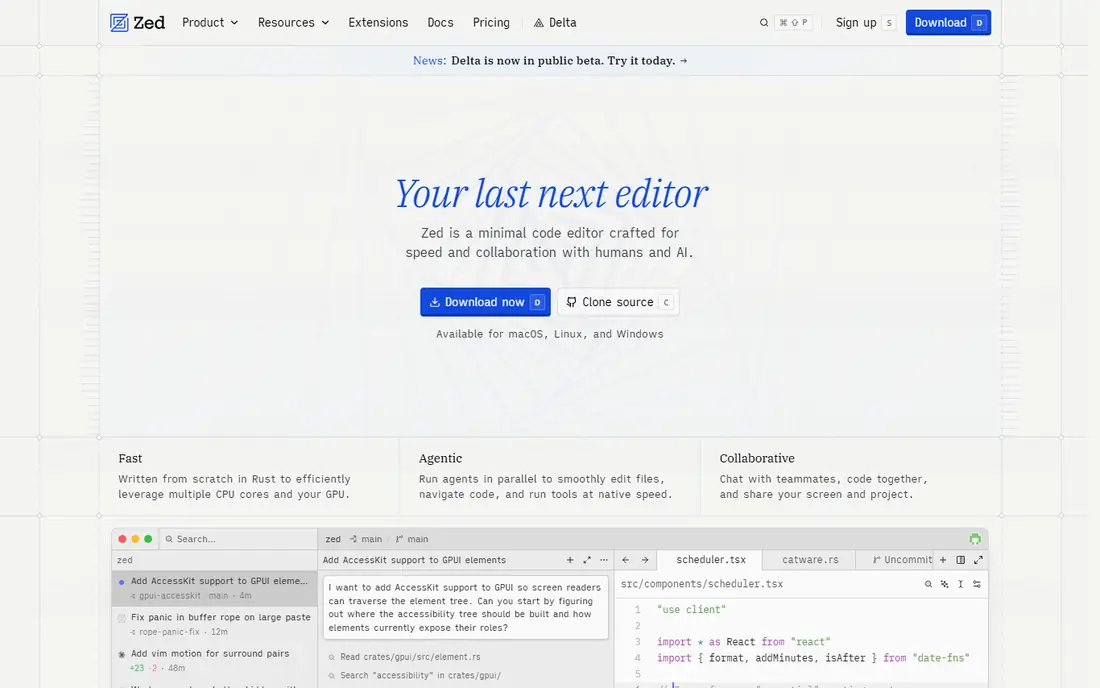
Task: Click the Search field in editor sidebar
Action: [239, 539]
